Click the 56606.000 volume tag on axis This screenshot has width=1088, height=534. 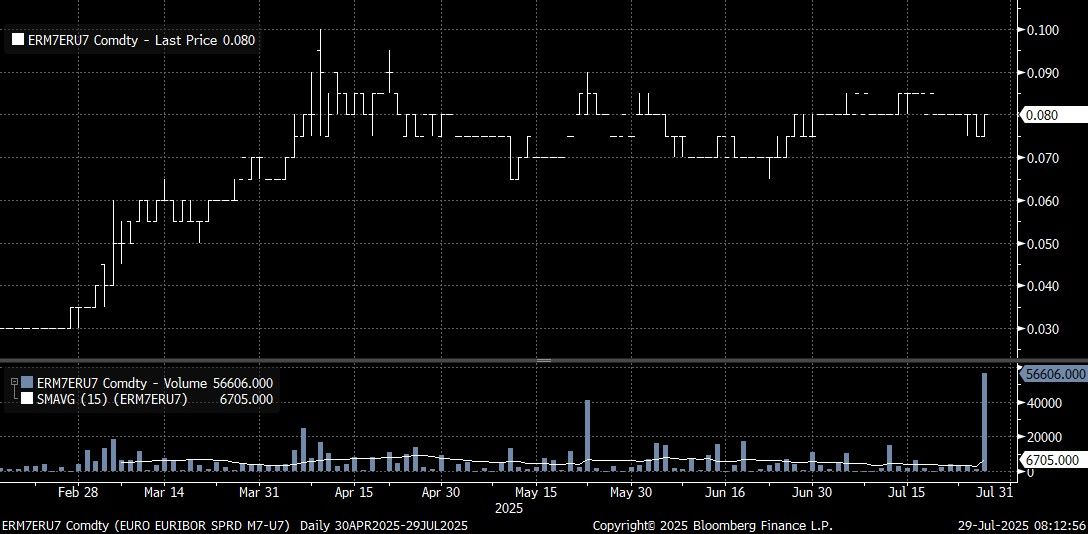1053,374
